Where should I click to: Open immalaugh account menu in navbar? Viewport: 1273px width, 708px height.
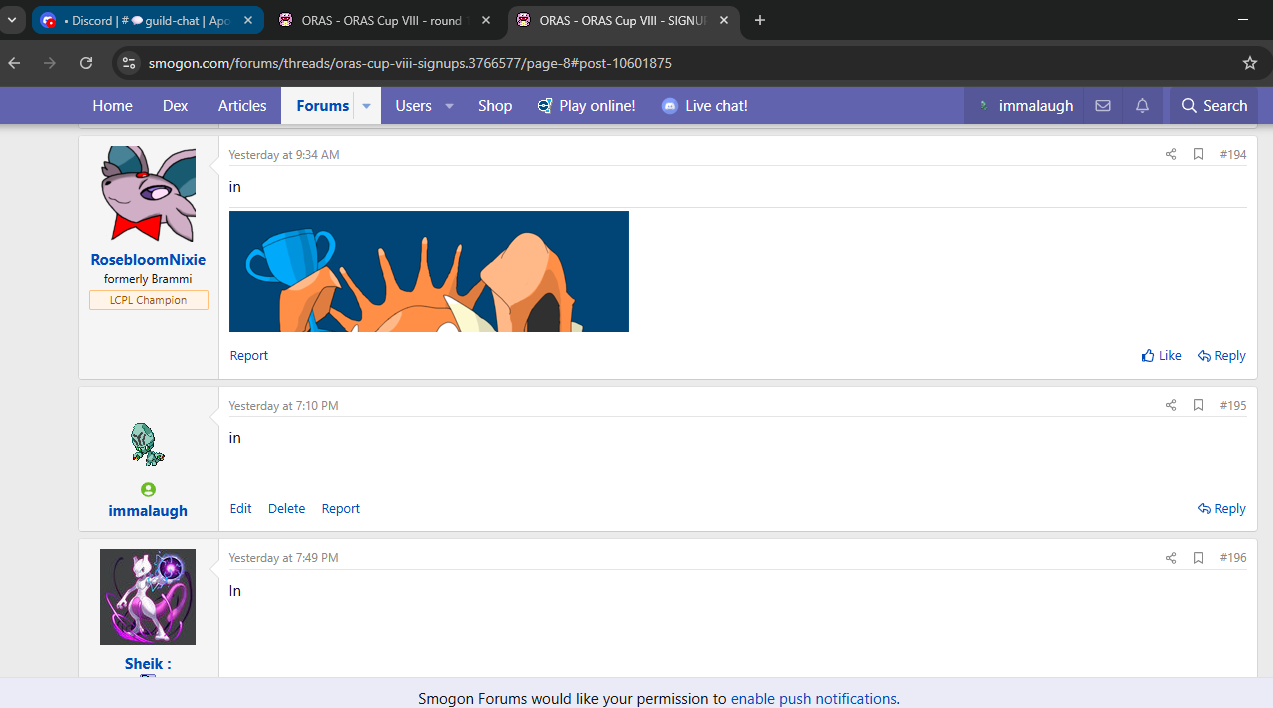[x=1025, y=105]
